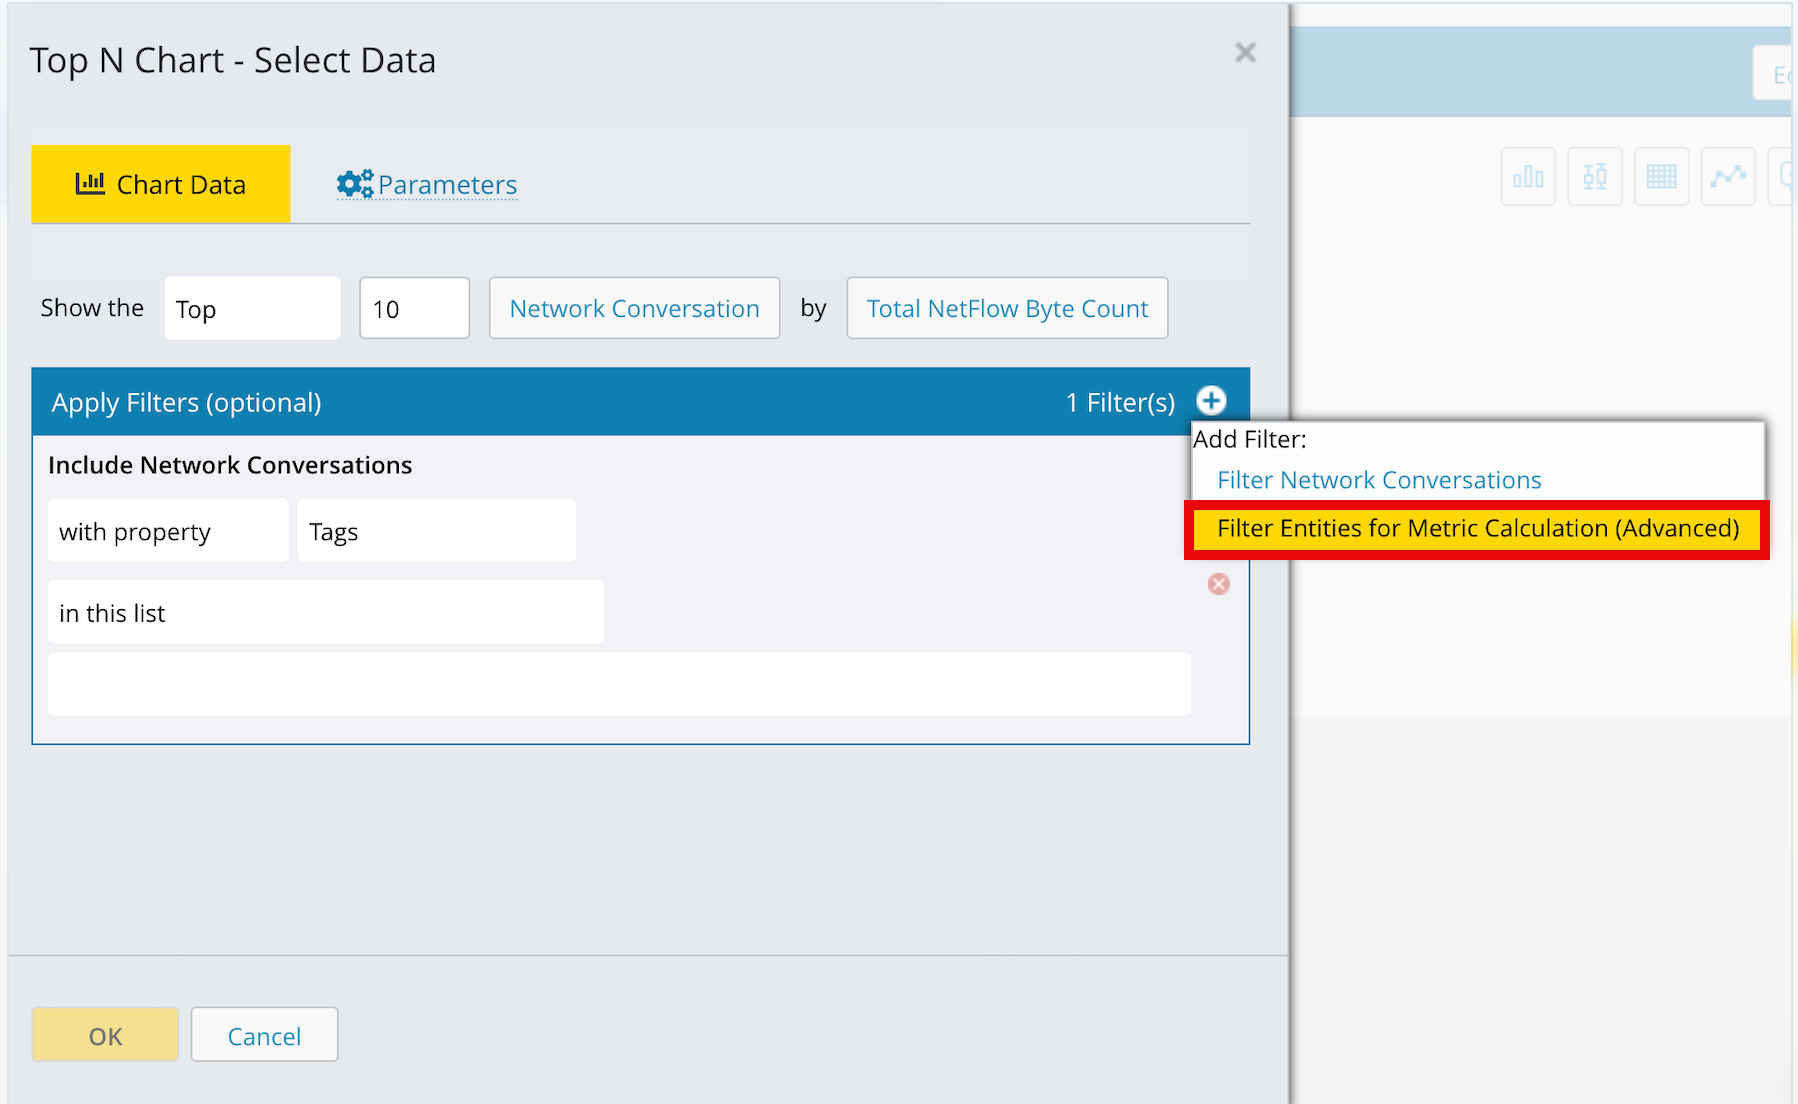Click the plus icon to add filter

[1211, 401]
